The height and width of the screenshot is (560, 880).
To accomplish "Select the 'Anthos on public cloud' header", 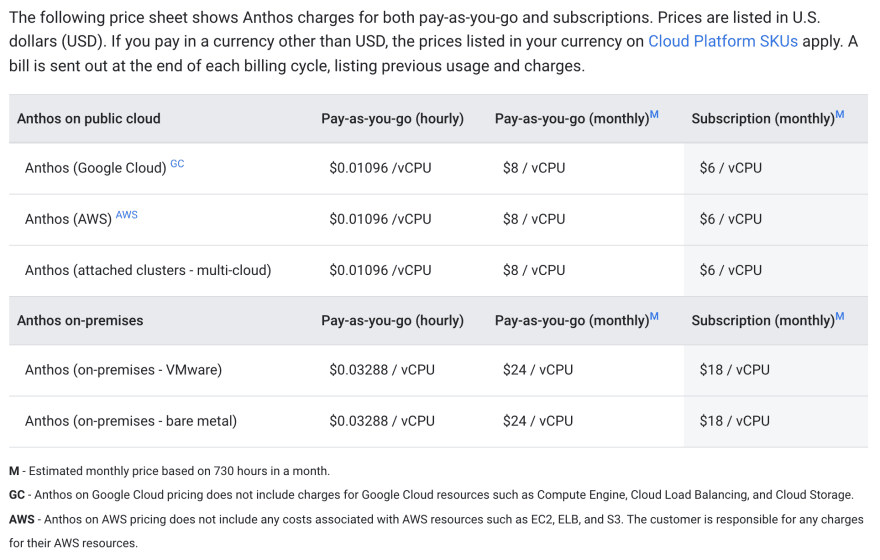I will pyautogui.click(x=89, y=119).
